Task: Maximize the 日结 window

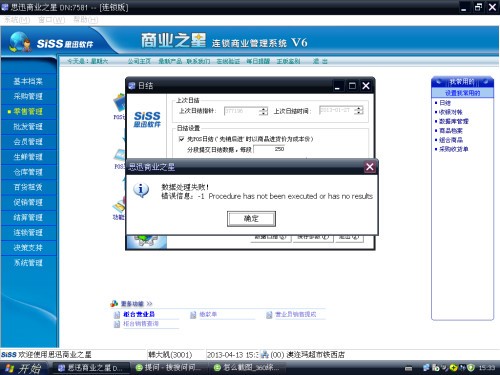Action: (352, 86)
